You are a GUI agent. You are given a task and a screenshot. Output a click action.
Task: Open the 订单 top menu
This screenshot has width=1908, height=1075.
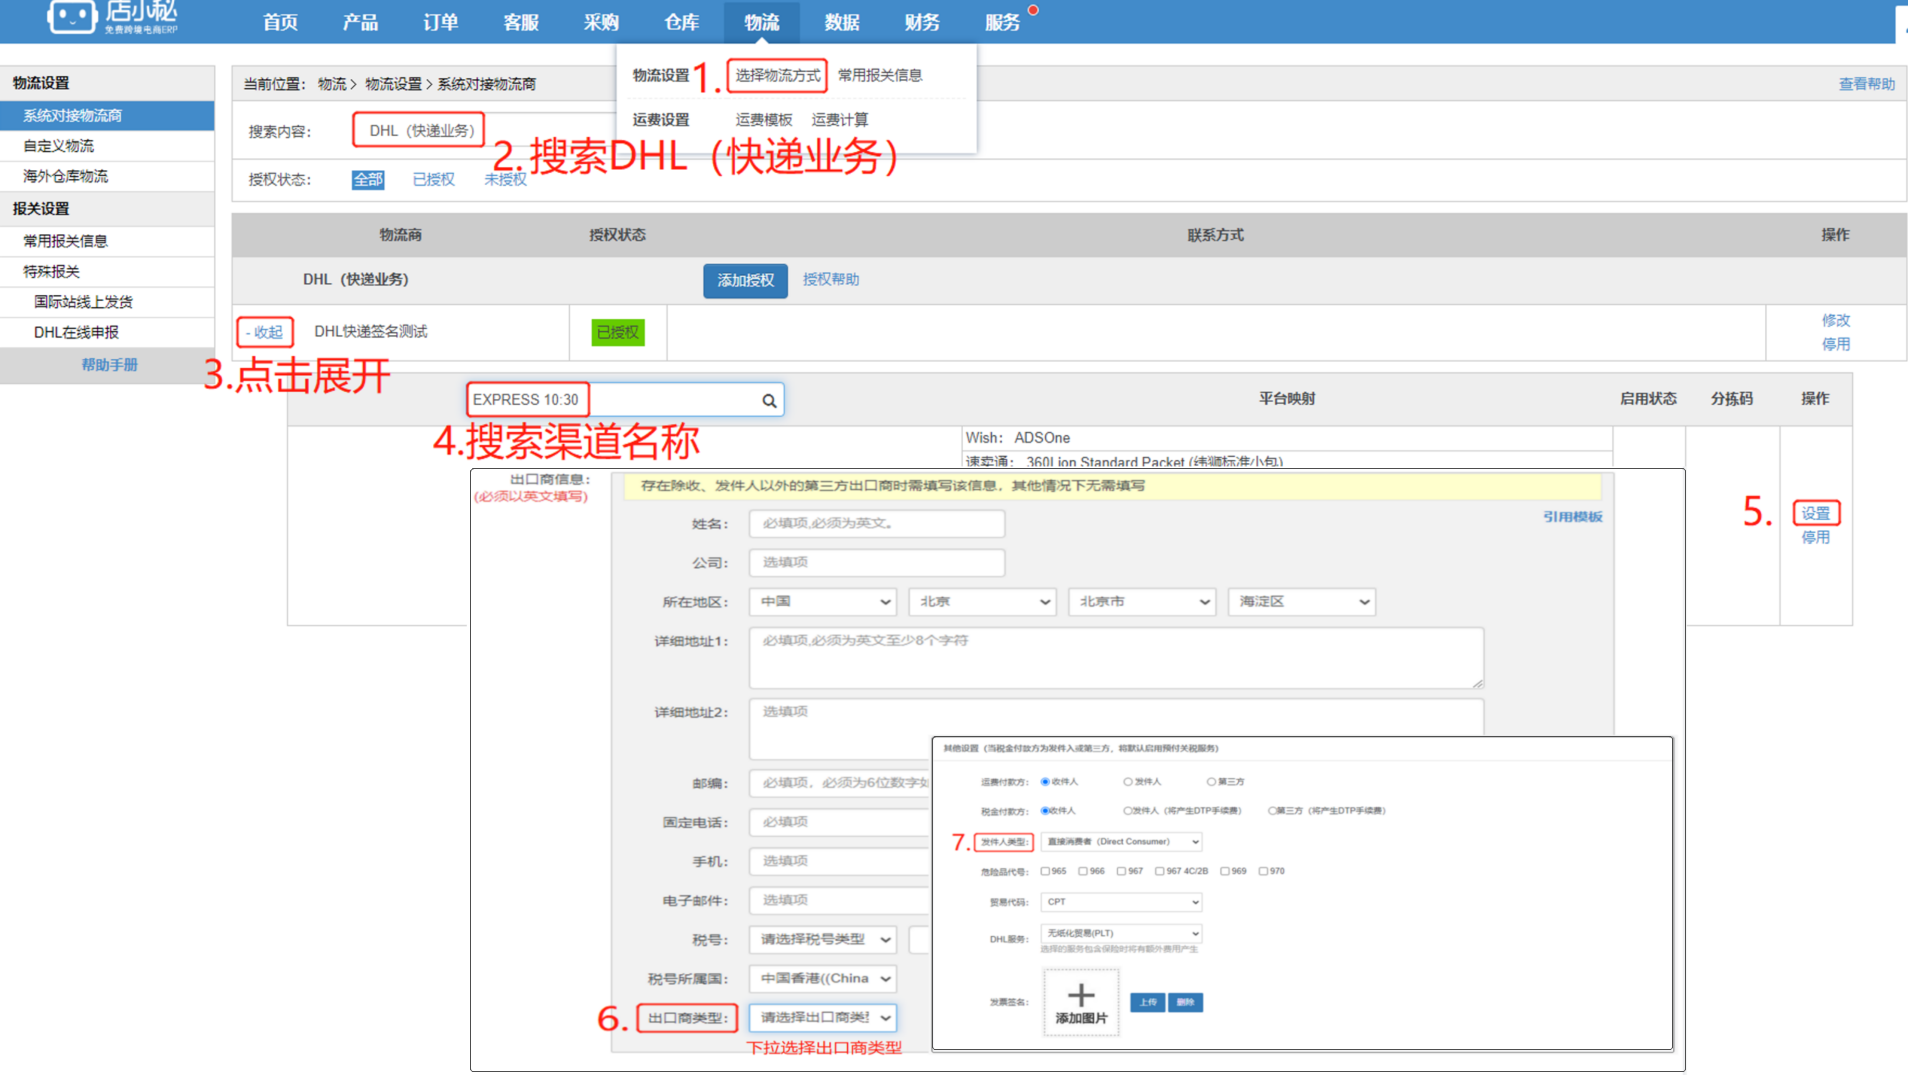pyautogui.click(x=440, y=22)
